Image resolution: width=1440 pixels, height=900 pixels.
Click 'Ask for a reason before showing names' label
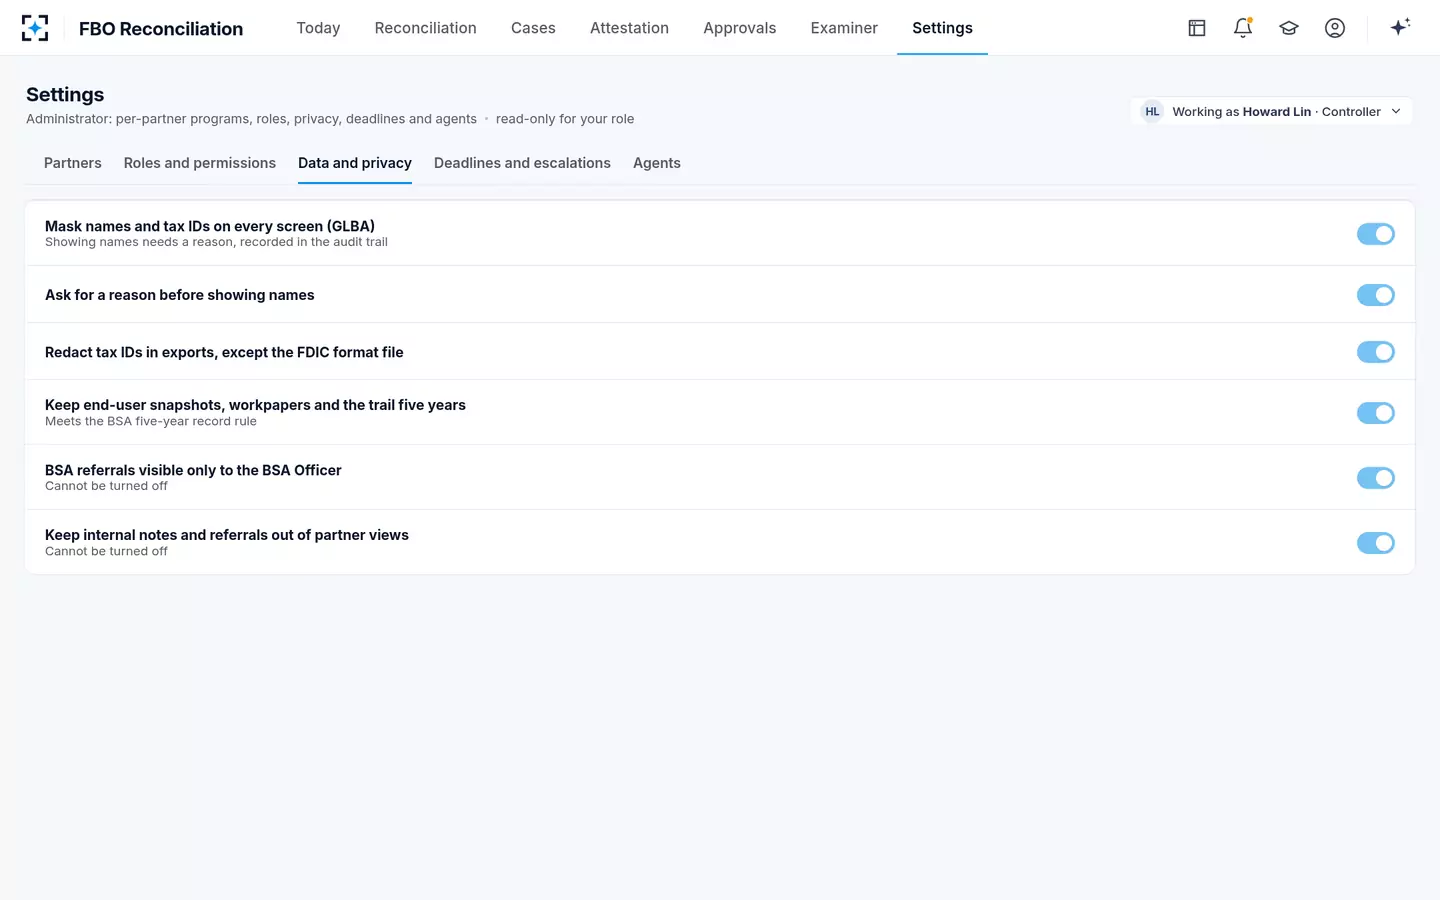[x=180, y=295]
